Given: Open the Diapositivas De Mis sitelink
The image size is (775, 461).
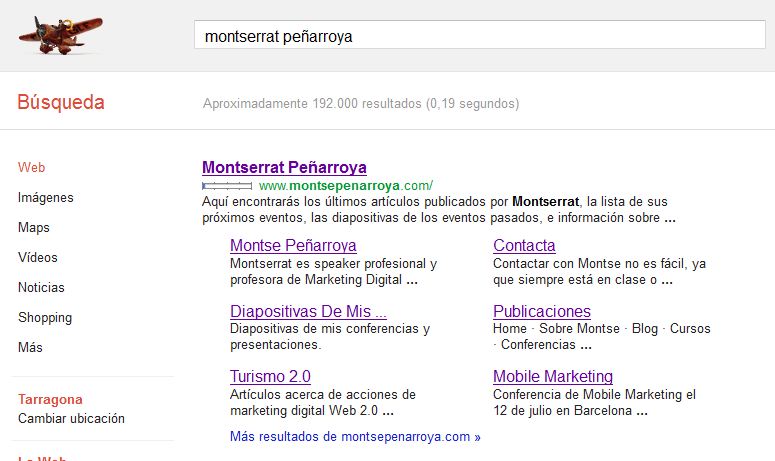Looking at the screenshot, I should click(308, 311).
